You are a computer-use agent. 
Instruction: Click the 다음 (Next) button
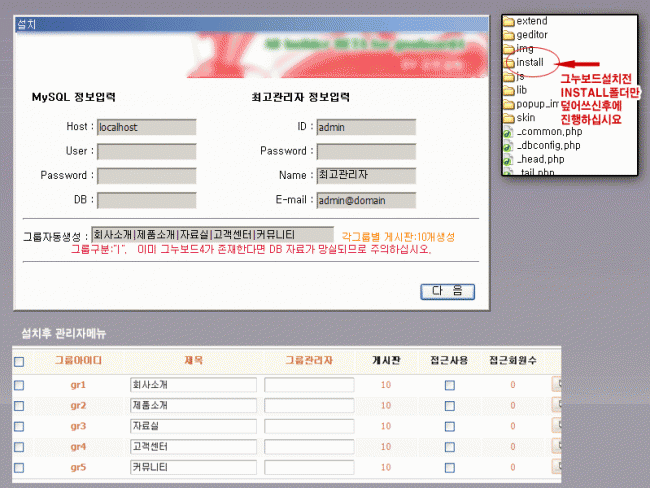pos(446,290)
